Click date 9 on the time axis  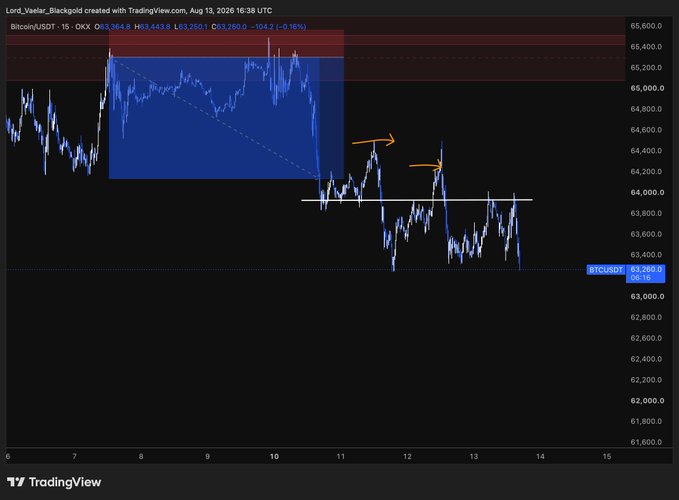[x=207, y=456]
